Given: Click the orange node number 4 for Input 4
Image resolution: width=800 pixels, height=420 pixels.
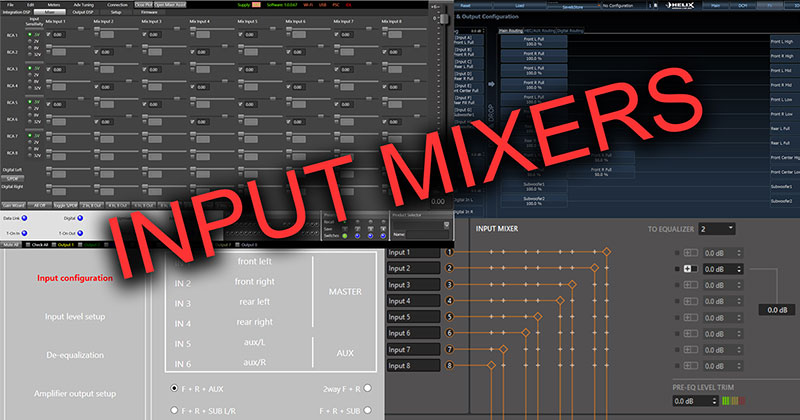Looking at the screenshot, I should pos(449,301).
